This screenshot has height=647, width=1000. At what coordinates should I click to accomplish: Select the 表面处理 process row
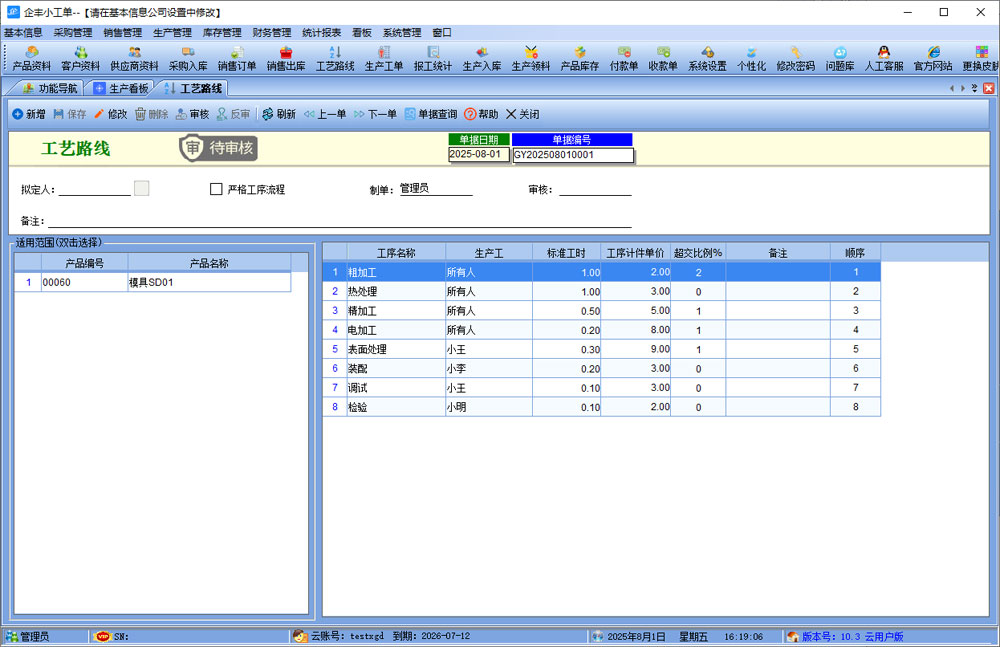pos(601,349)
